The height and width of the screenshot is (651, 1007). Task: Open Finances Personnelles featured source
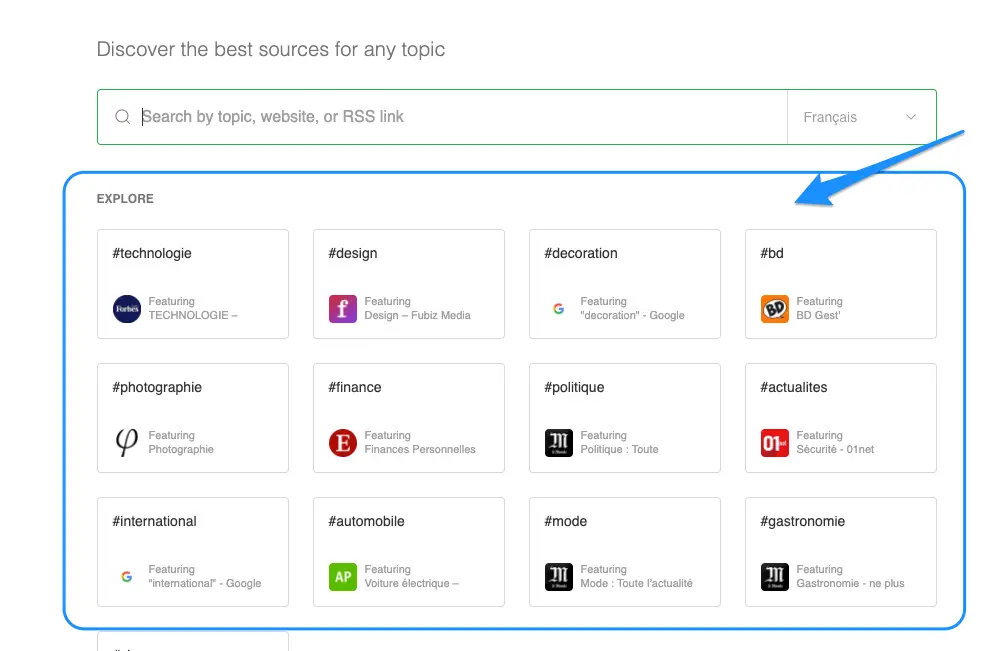point(420,449)
